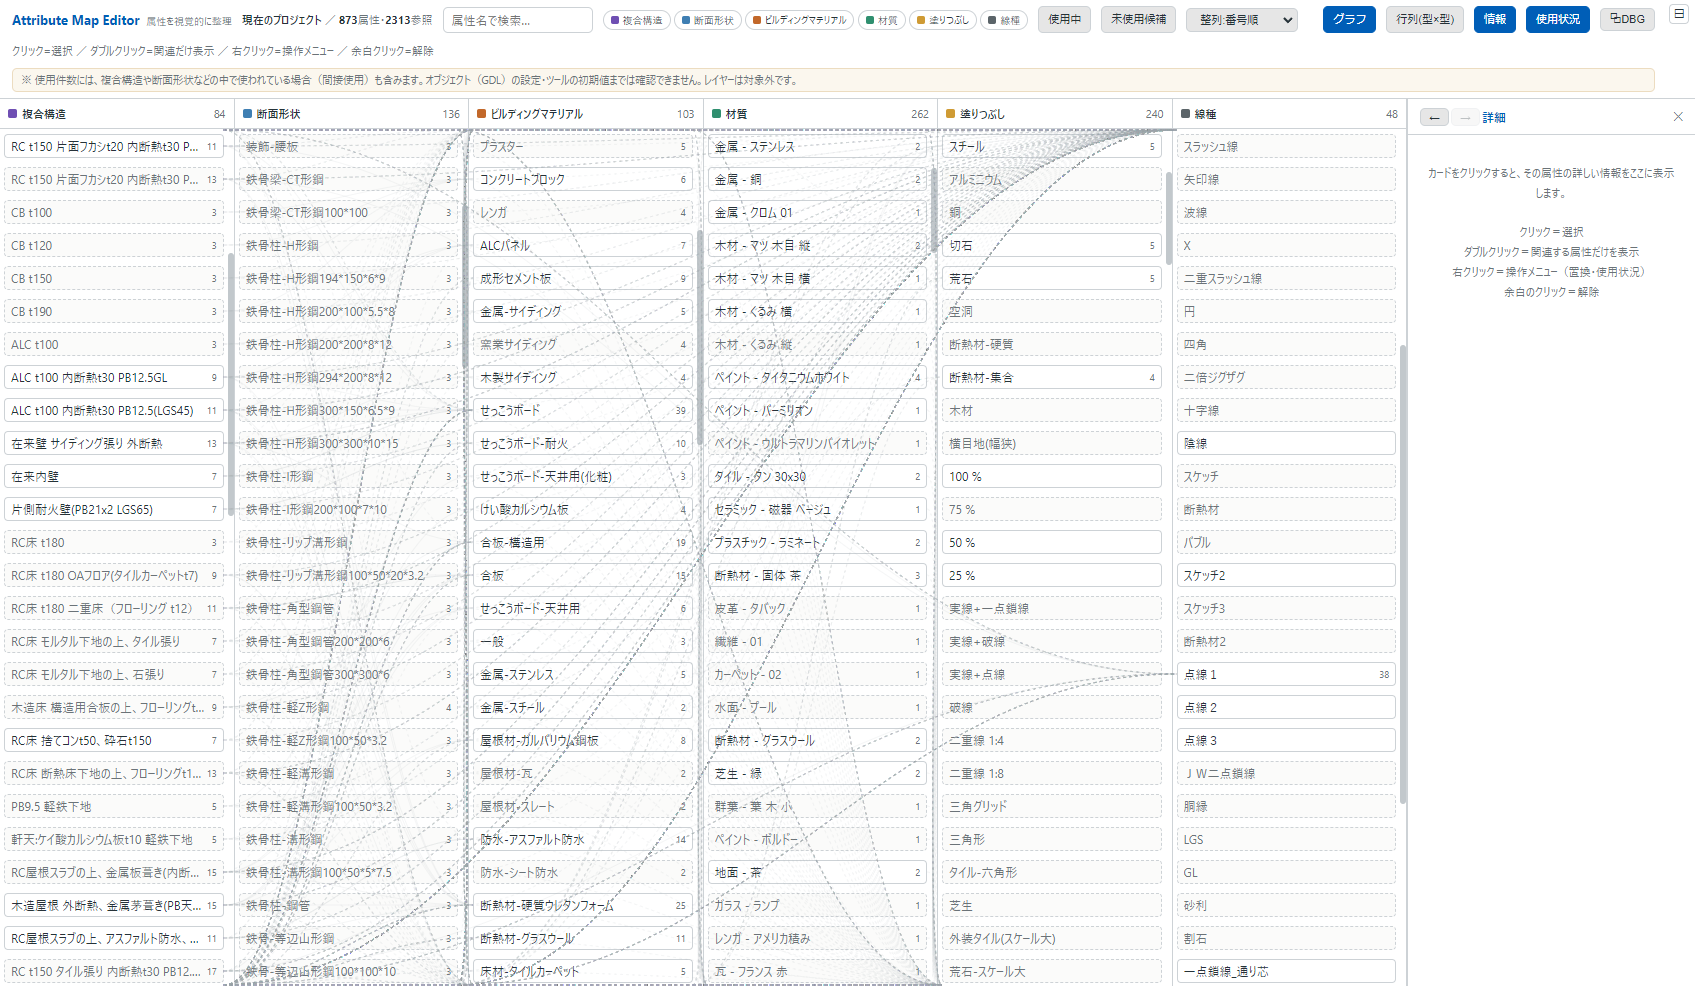Select the 隠線 line type card
Screen dimensions: 1695x986
pyautogui.click(x=1287, y=444)
